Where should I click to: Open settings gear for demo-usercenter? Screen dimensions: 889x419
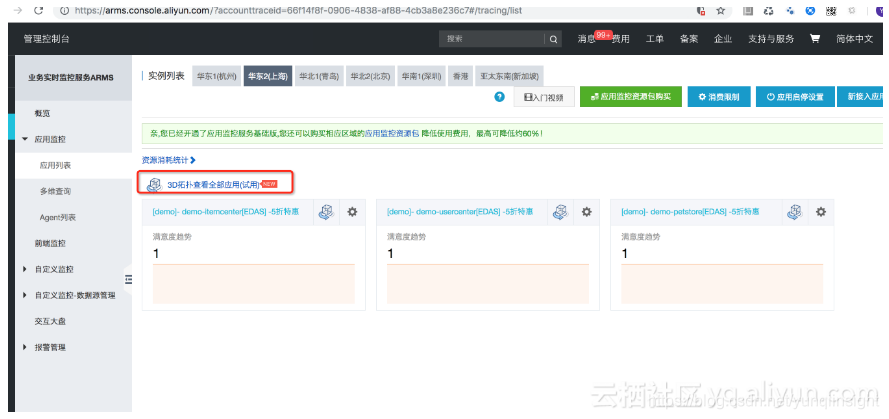[586, 212]
